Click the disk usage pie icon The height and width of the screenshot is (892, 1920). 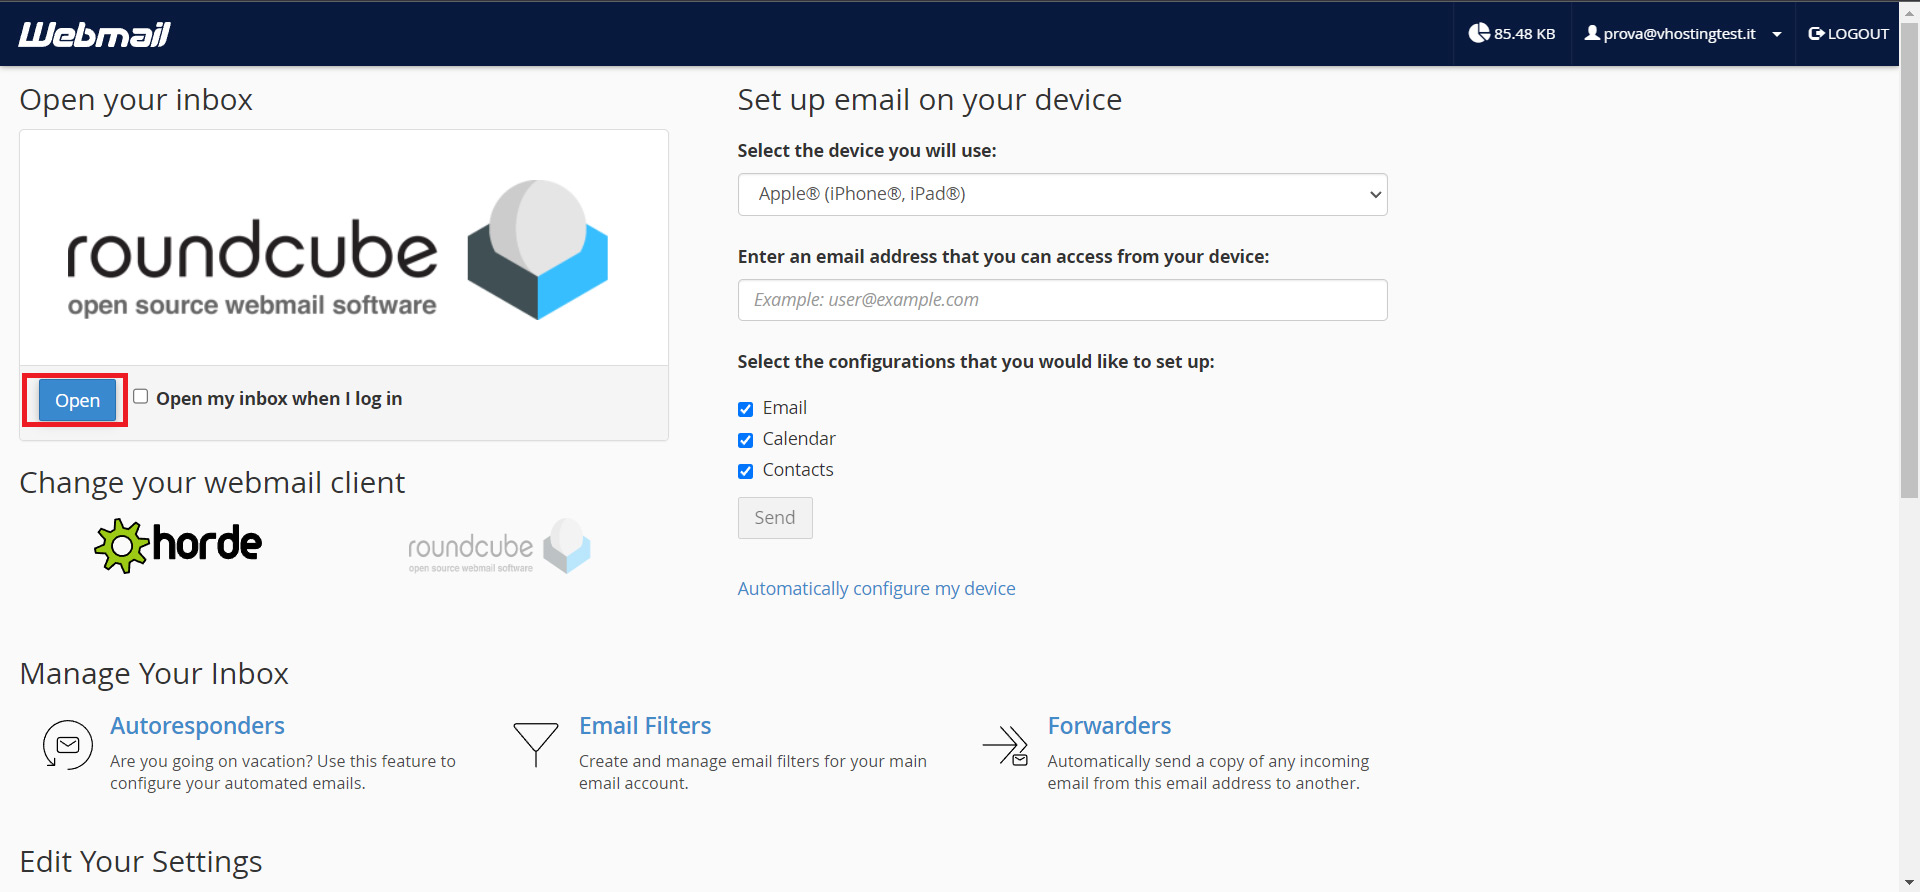pyautogui.click(x=1479, y=33)
